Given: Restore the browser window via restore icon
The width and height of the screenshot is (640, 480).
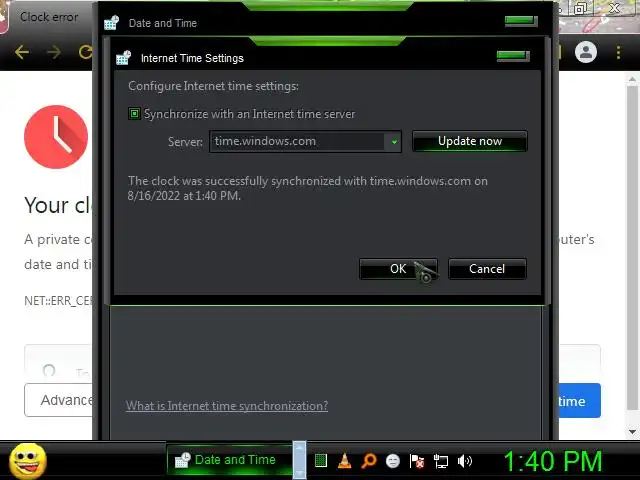Looking at the screenshot, I should 580,8.
